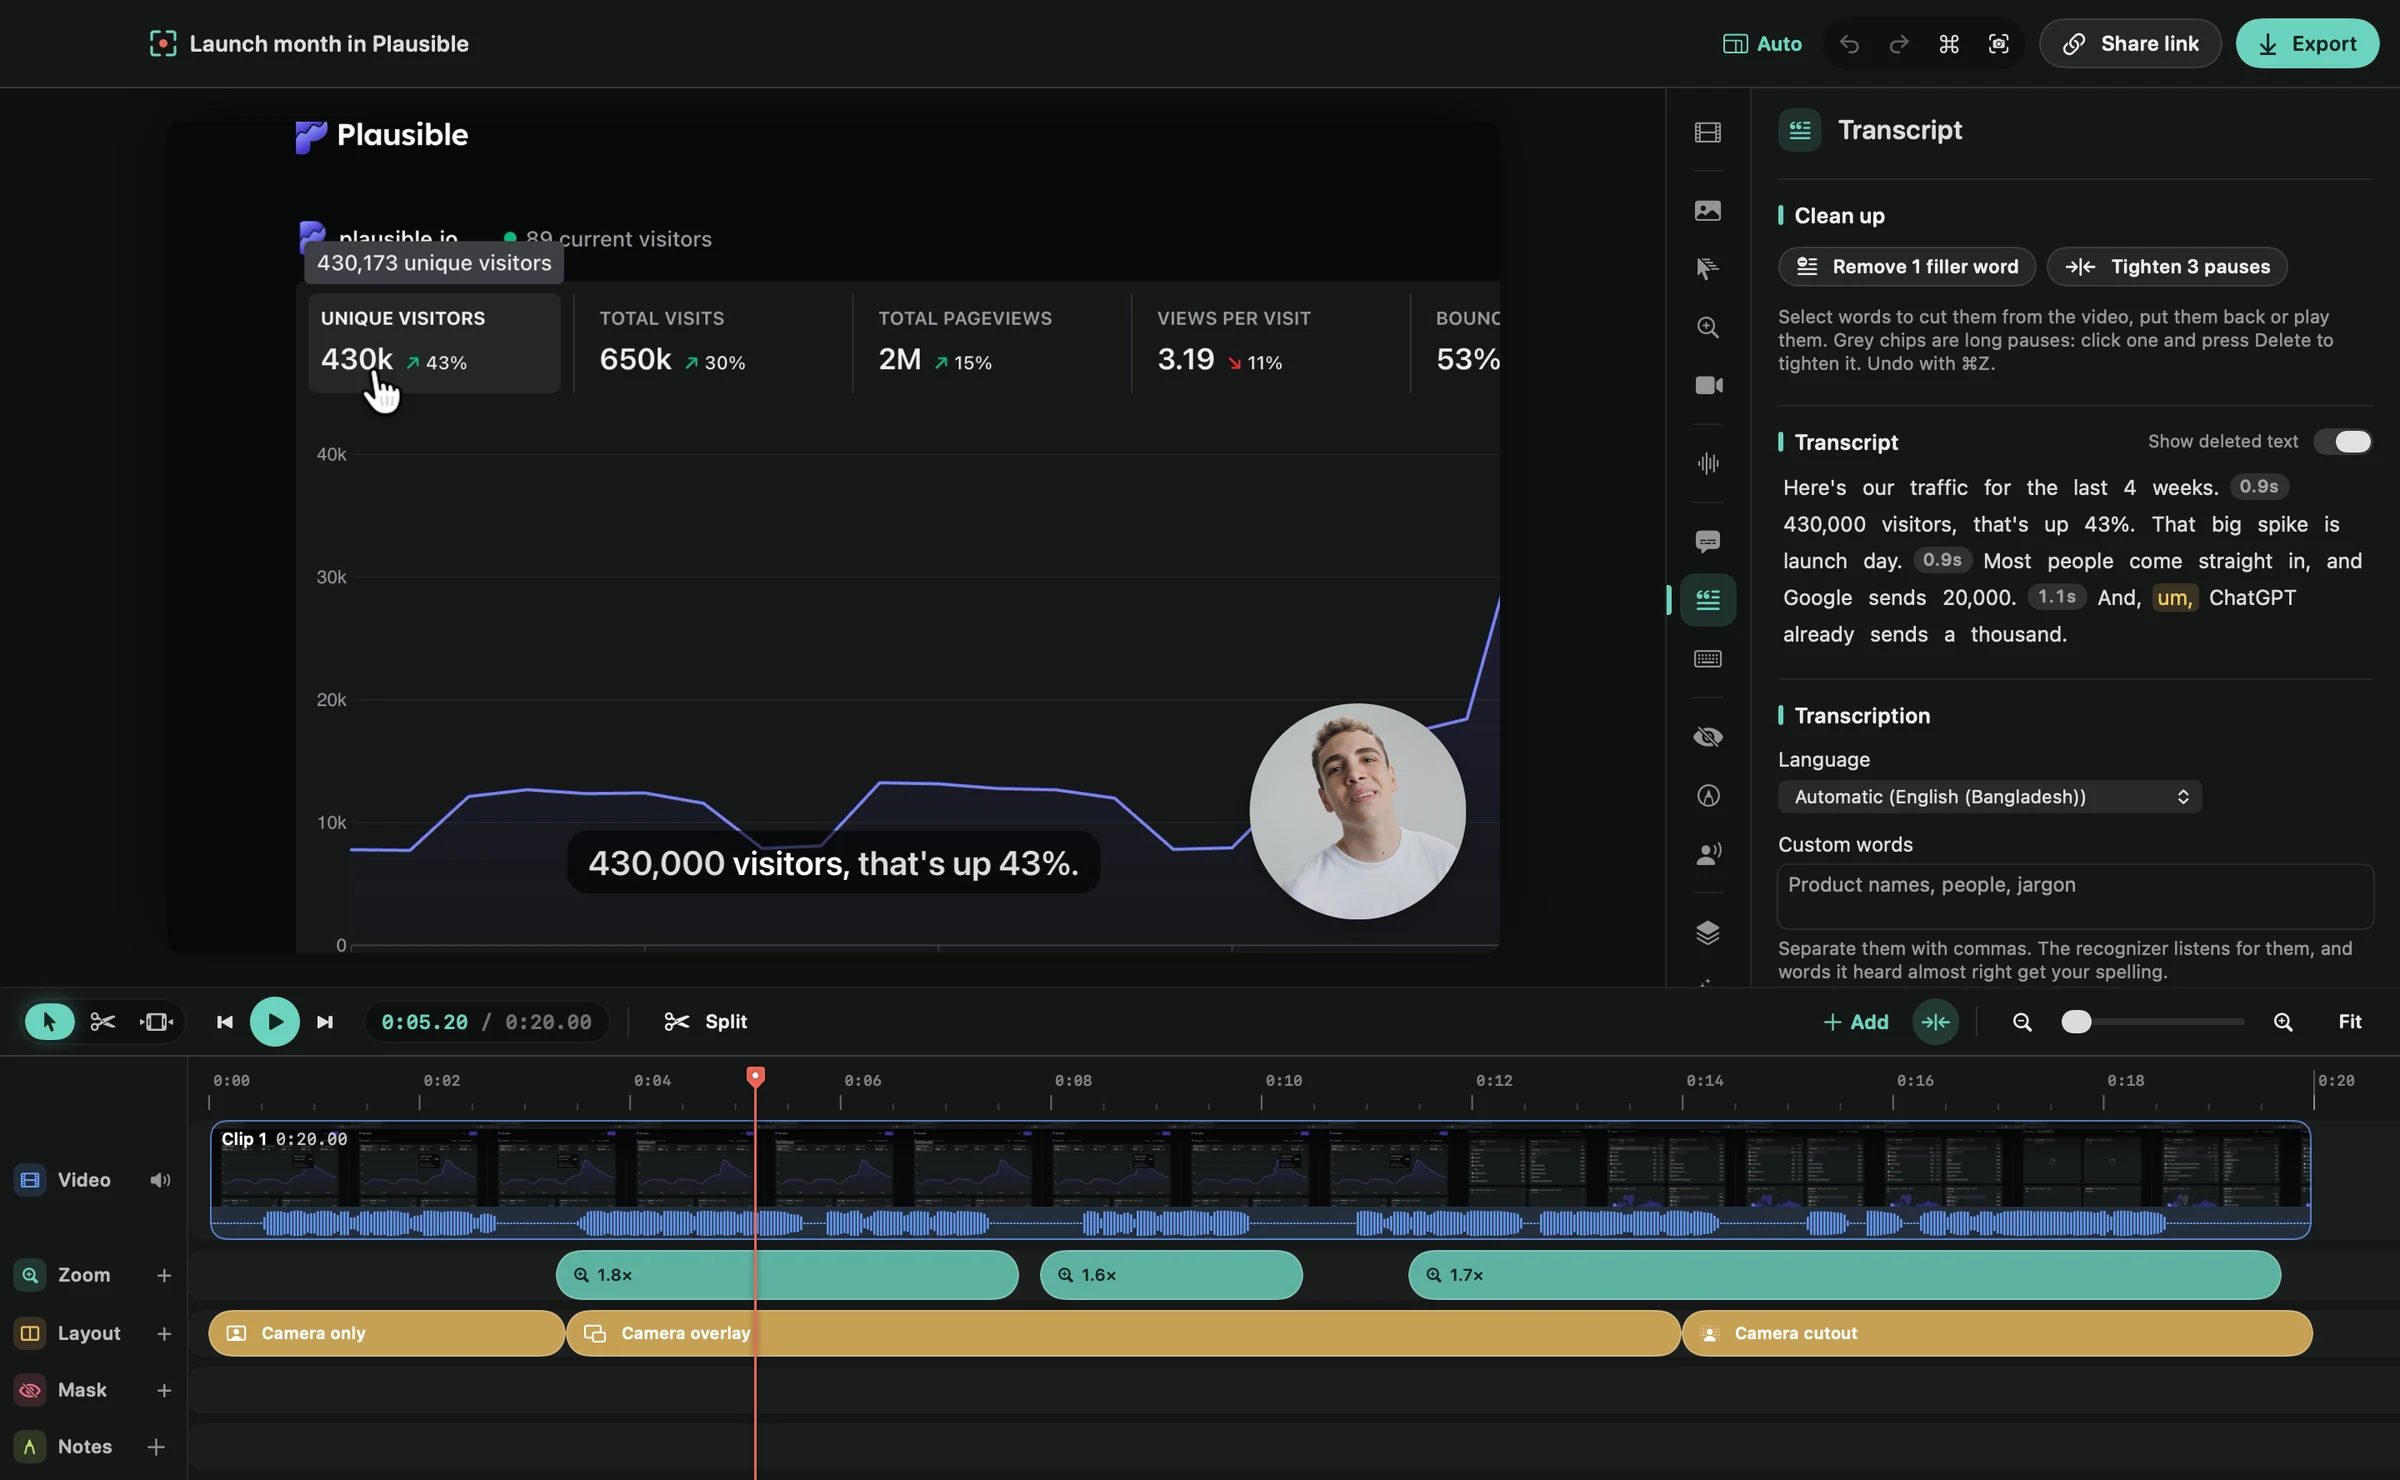Select the scissors cut tool
Viewport: 2400px width, 1480px height.
(102, 1021)
